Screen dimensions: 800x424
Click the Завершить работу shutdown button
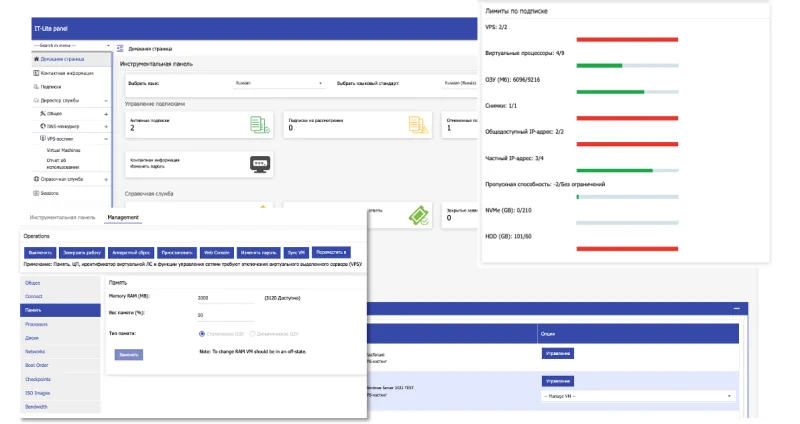(x=82, y=253)
